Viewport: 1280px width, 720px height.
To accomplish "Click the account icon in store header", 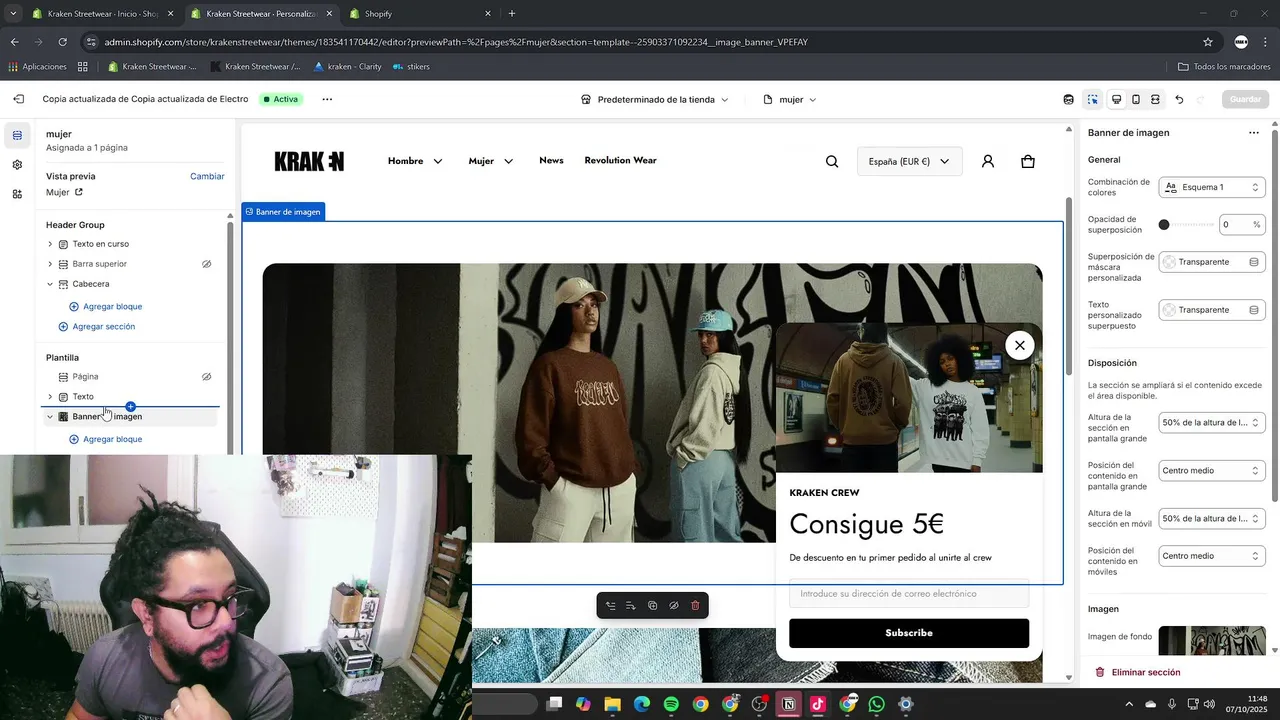I will pyautogui.click(x=988, y=161).
